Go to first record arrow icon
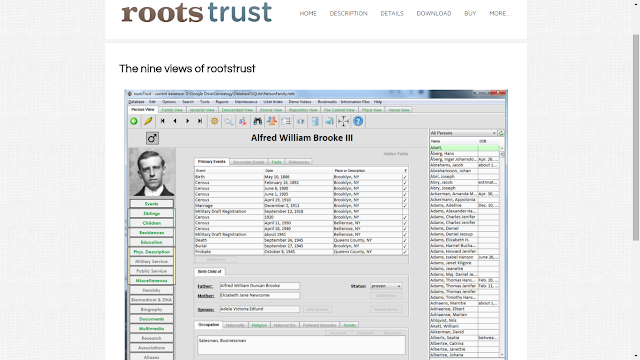This screenshot has width=640, height=360. pyautogui.click(x=162, y=121)
